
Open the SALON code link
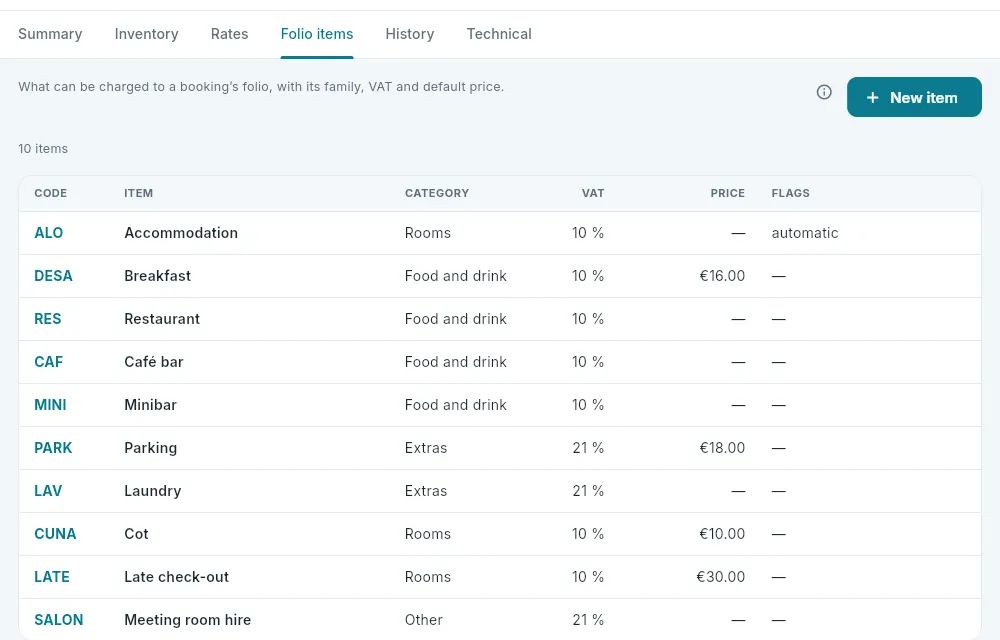[x=59, y=620]
